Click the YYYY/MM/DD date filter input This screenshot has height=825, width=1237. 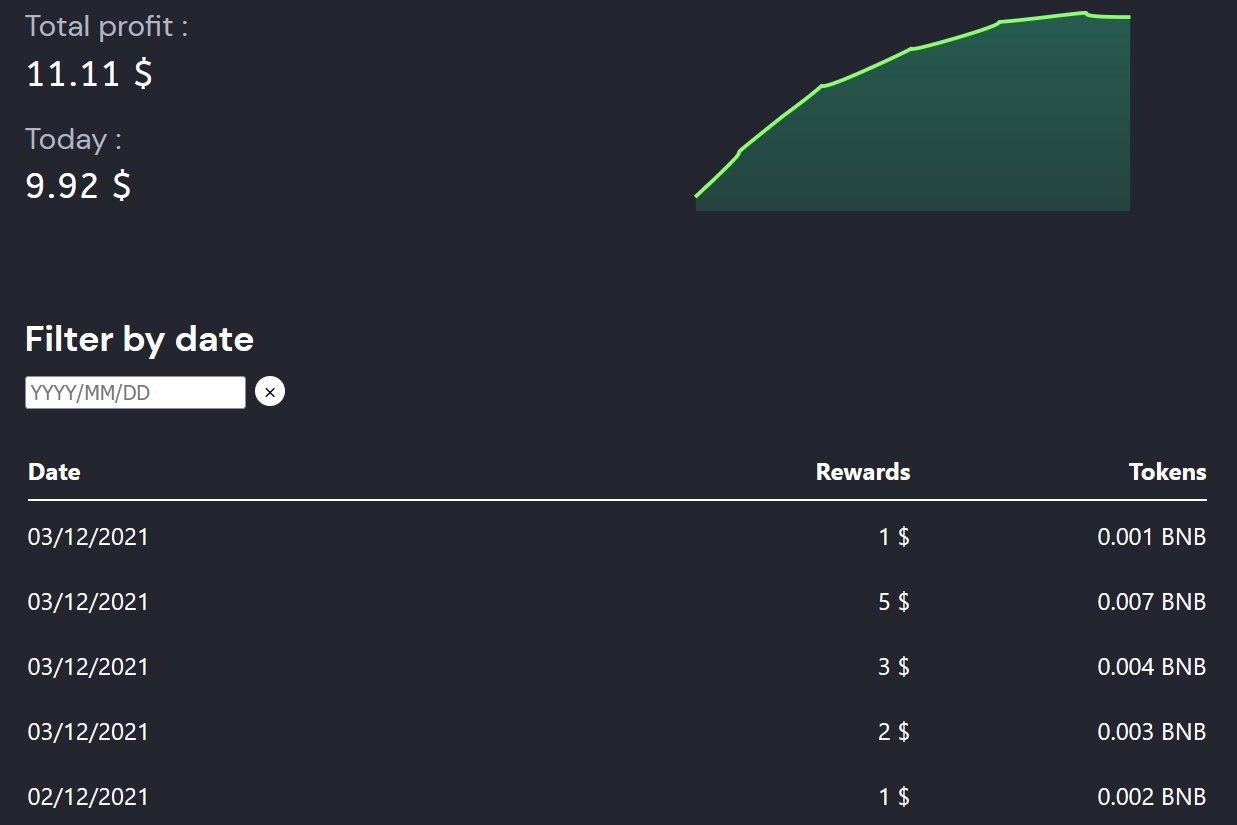(x=135, y=392)
